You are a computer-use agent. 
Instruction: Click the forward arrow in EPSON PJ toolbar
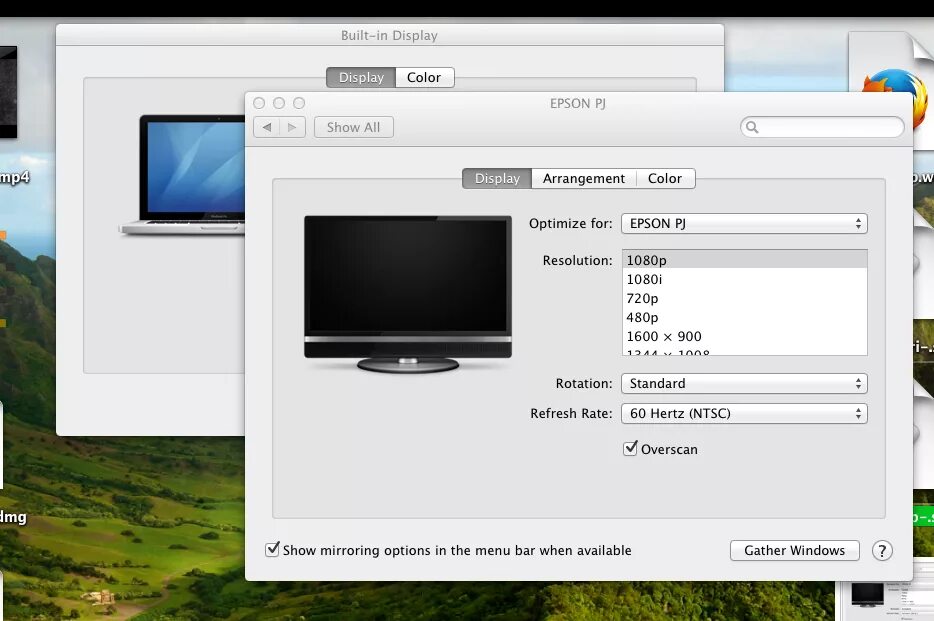click(x=292, y=127)
